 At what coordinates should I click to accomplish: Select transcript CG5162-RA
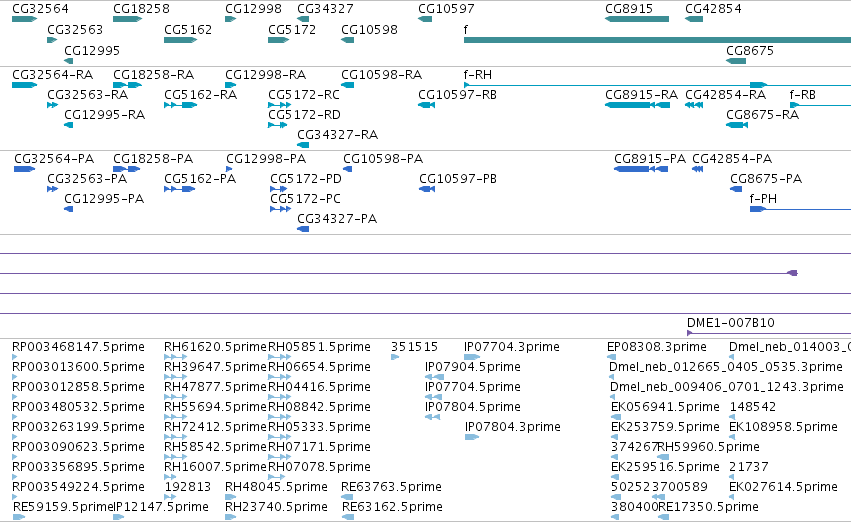tap(200, 94)
